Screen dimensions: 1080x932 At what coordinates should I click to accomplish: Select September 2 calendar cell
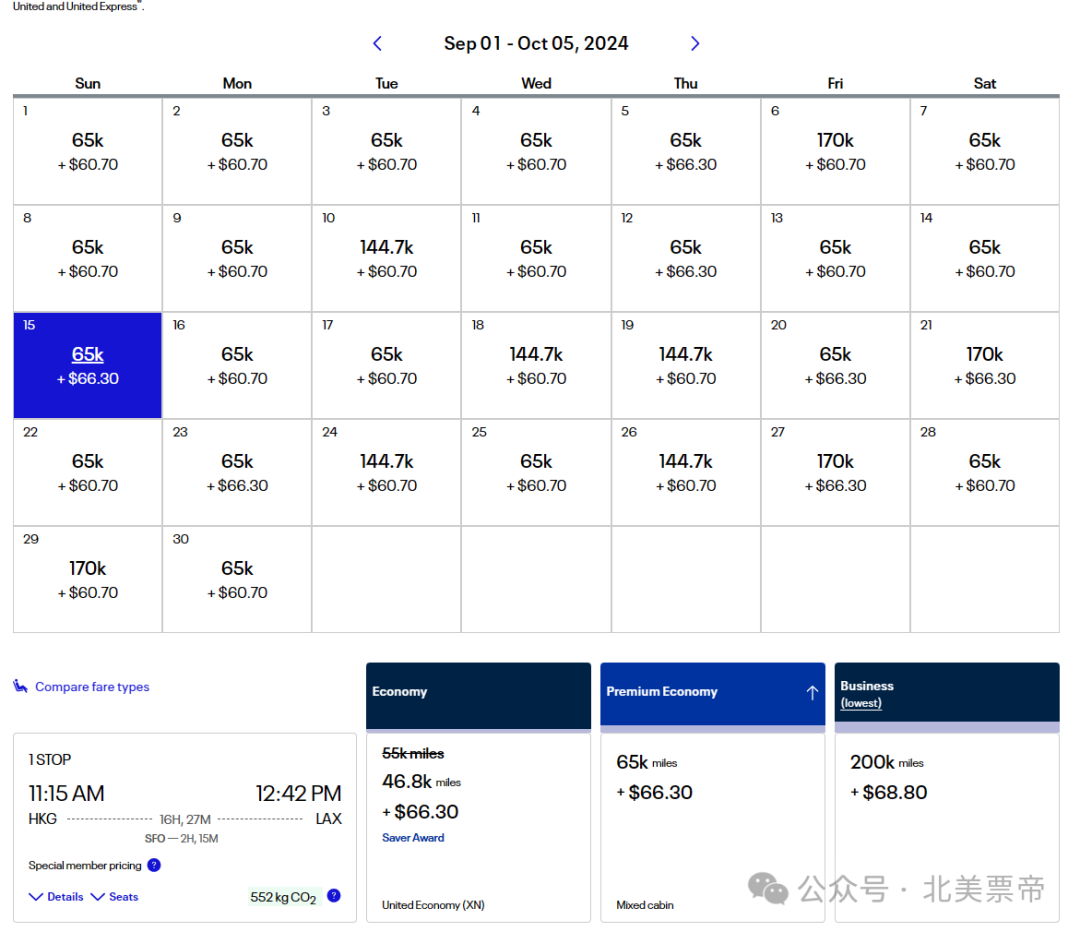pyautogui.click(x=237, y=152)
